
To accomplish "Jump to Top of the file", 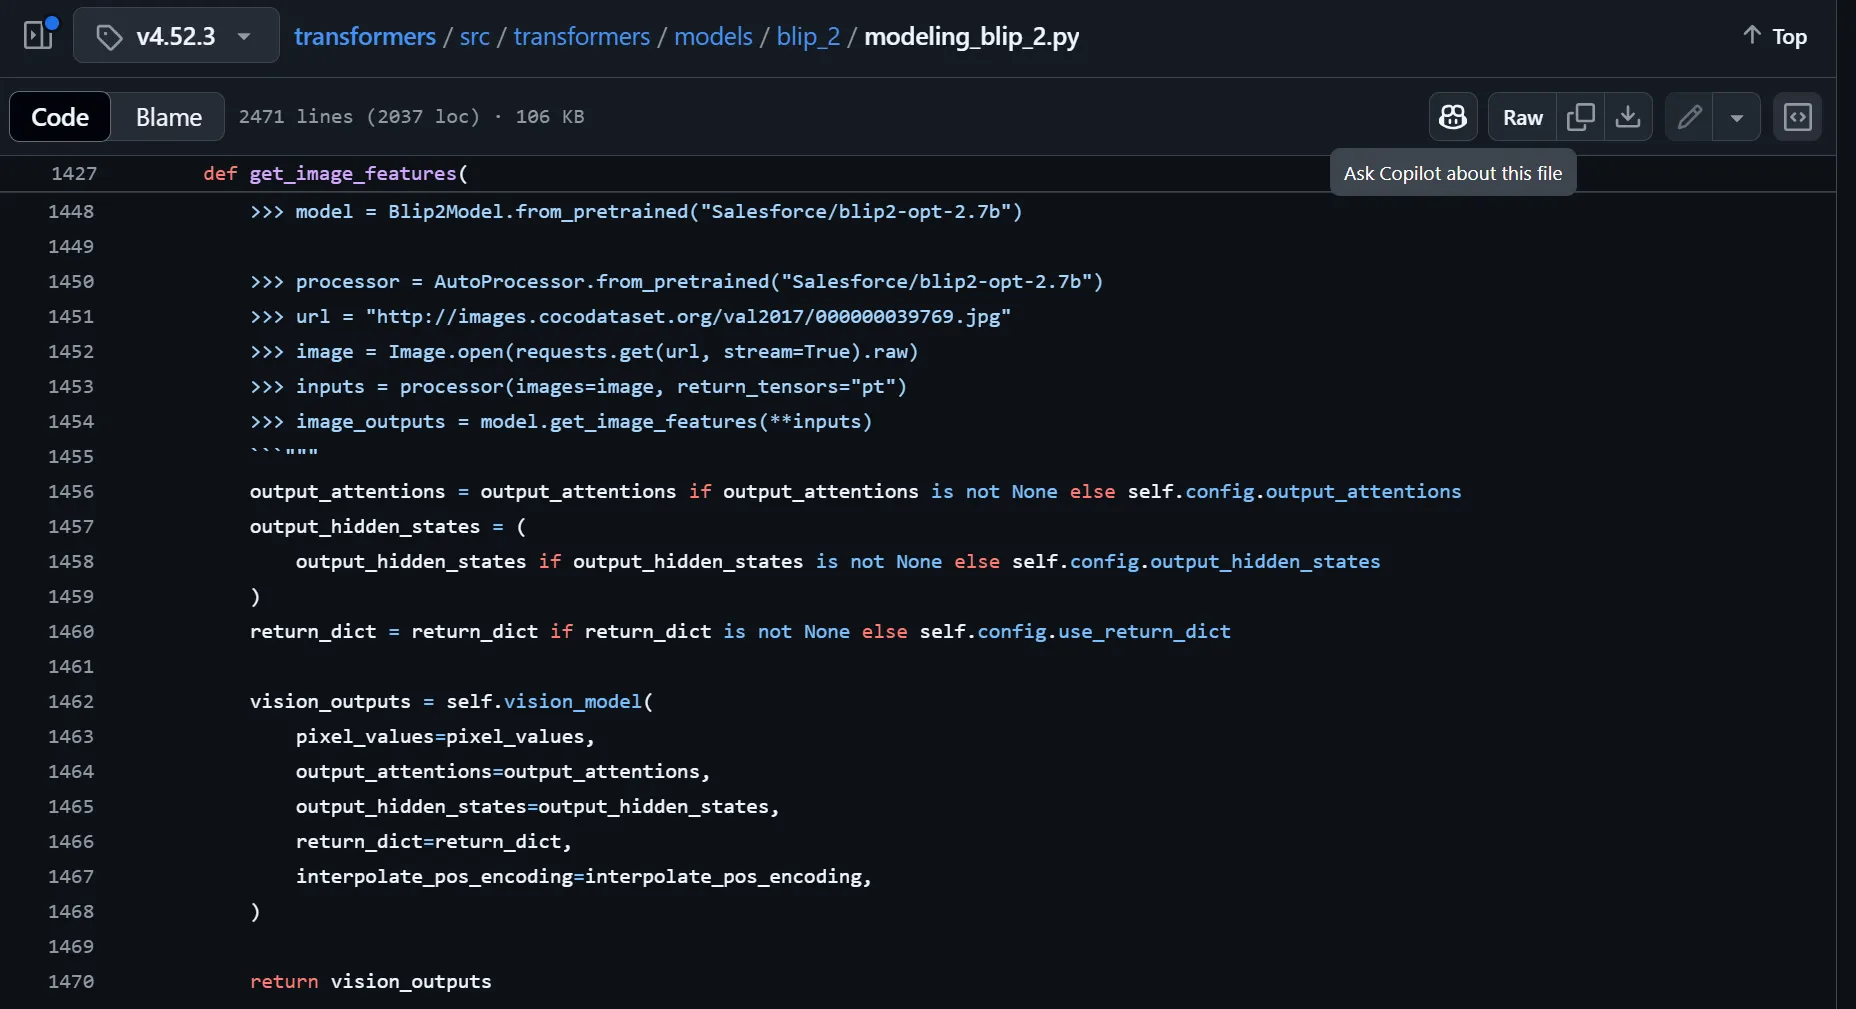I will pyautogui.click(x=1775, y=37).
